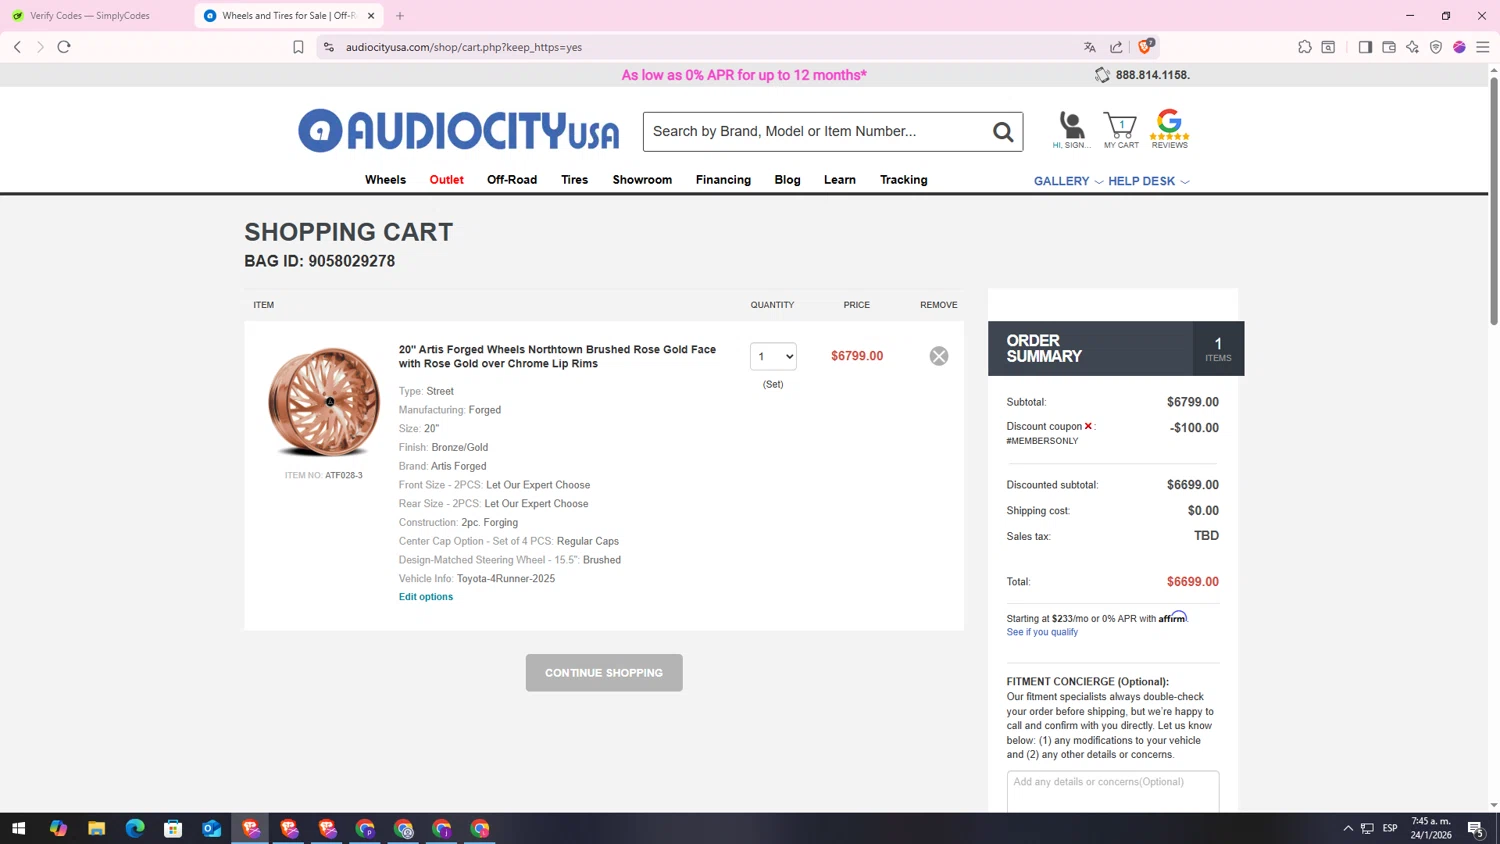Open the Off-Road menu

pos(512,180)
